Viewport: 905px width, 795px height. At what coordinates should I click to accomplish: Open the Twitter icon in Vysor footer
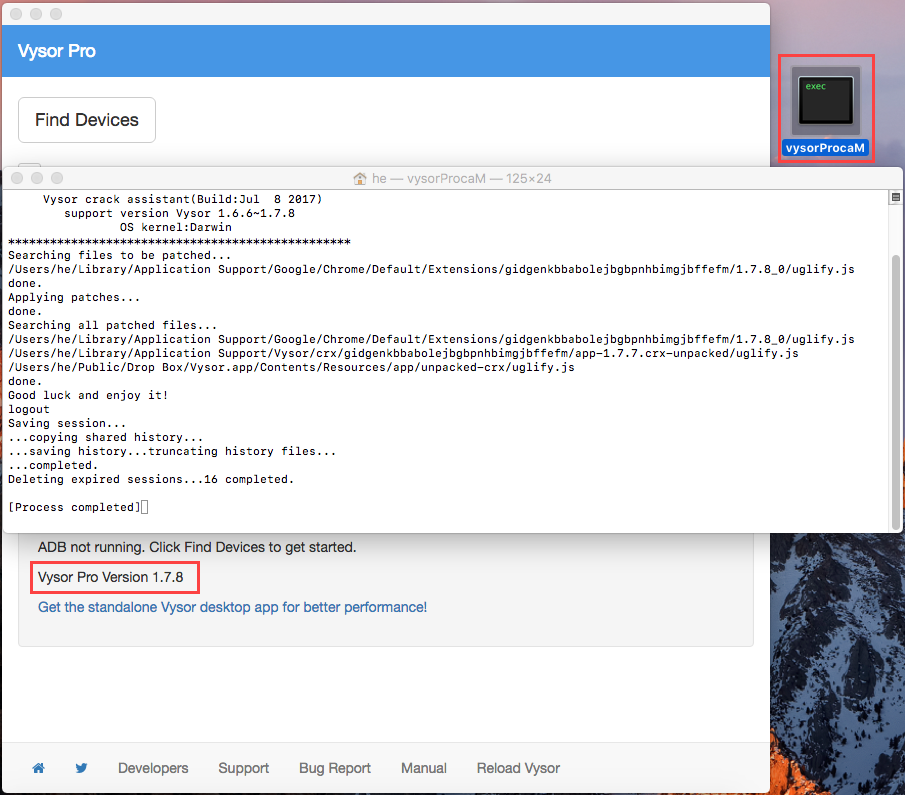coord(81,768)
